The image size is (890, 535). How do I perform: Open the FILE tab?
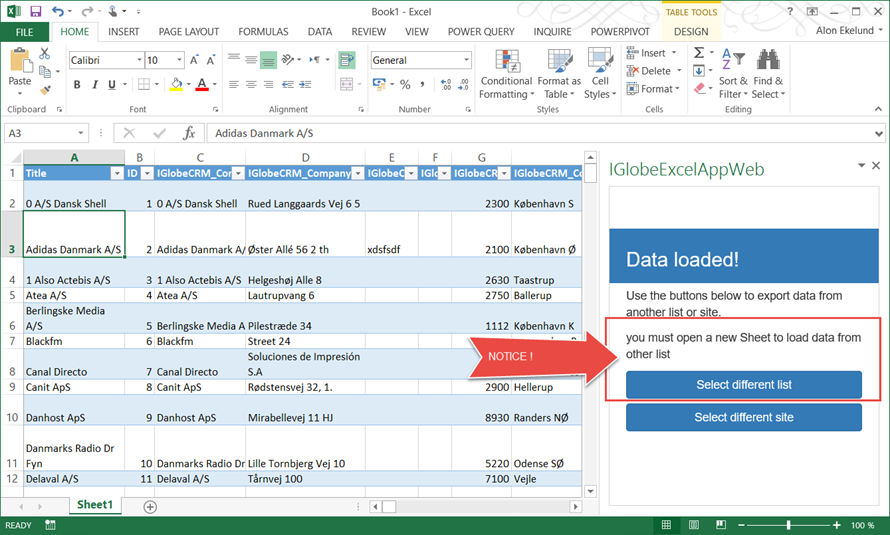click(x=24, y=32)
